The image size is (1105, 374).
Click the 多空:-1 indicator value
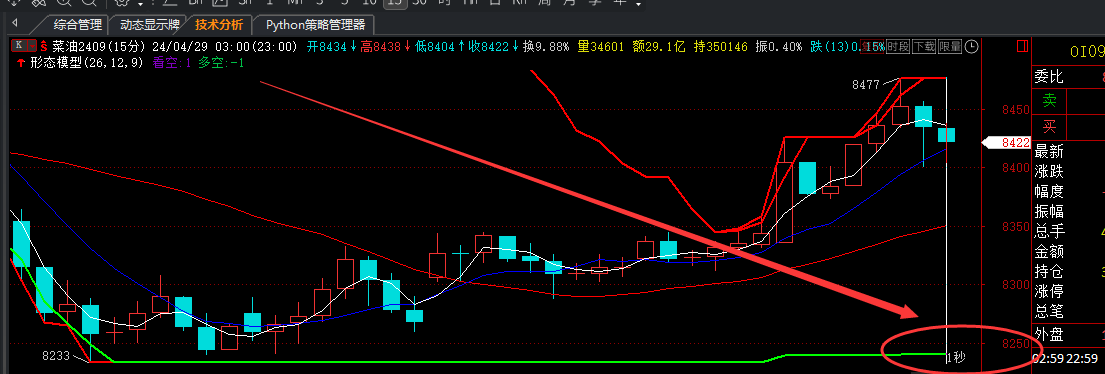tap(221, 62)
